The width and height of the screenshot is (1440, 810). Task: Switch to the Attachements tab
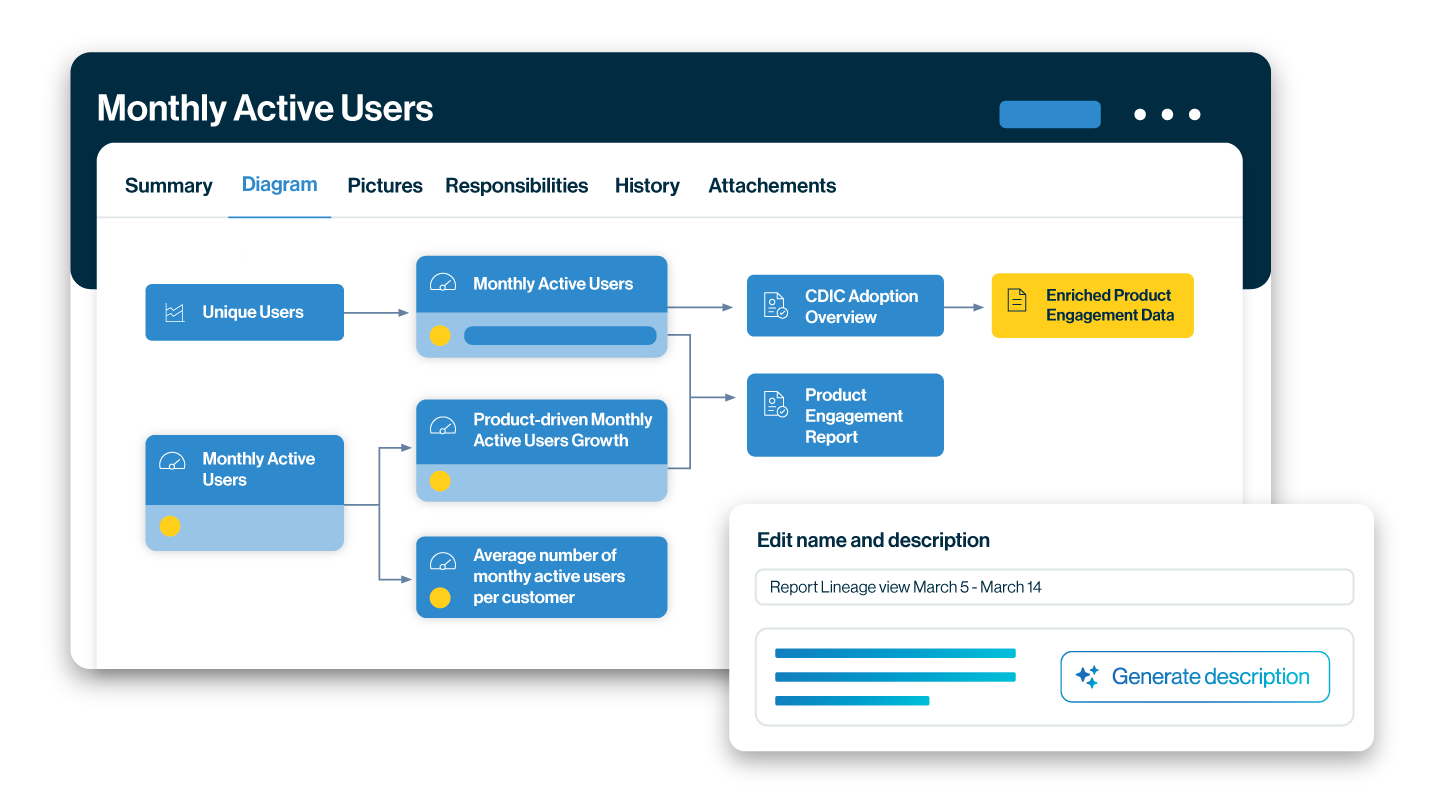[x=772, y=186]
